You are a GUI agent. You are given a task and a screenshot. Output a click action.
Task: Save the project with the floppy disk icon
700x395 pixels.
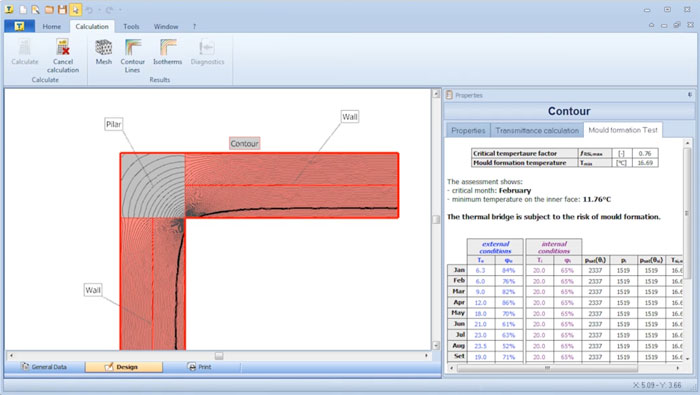pyautogui.click(x=62, y=9)
